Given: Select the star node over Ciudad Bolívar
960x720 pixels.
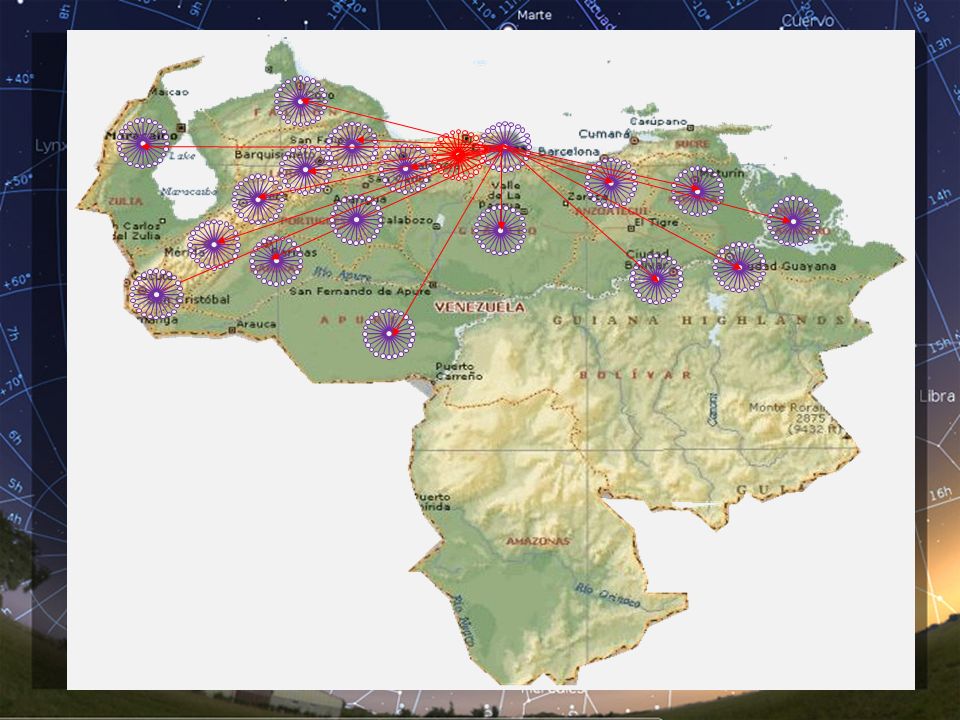Looking at the screenshot, I should (656, 279).
